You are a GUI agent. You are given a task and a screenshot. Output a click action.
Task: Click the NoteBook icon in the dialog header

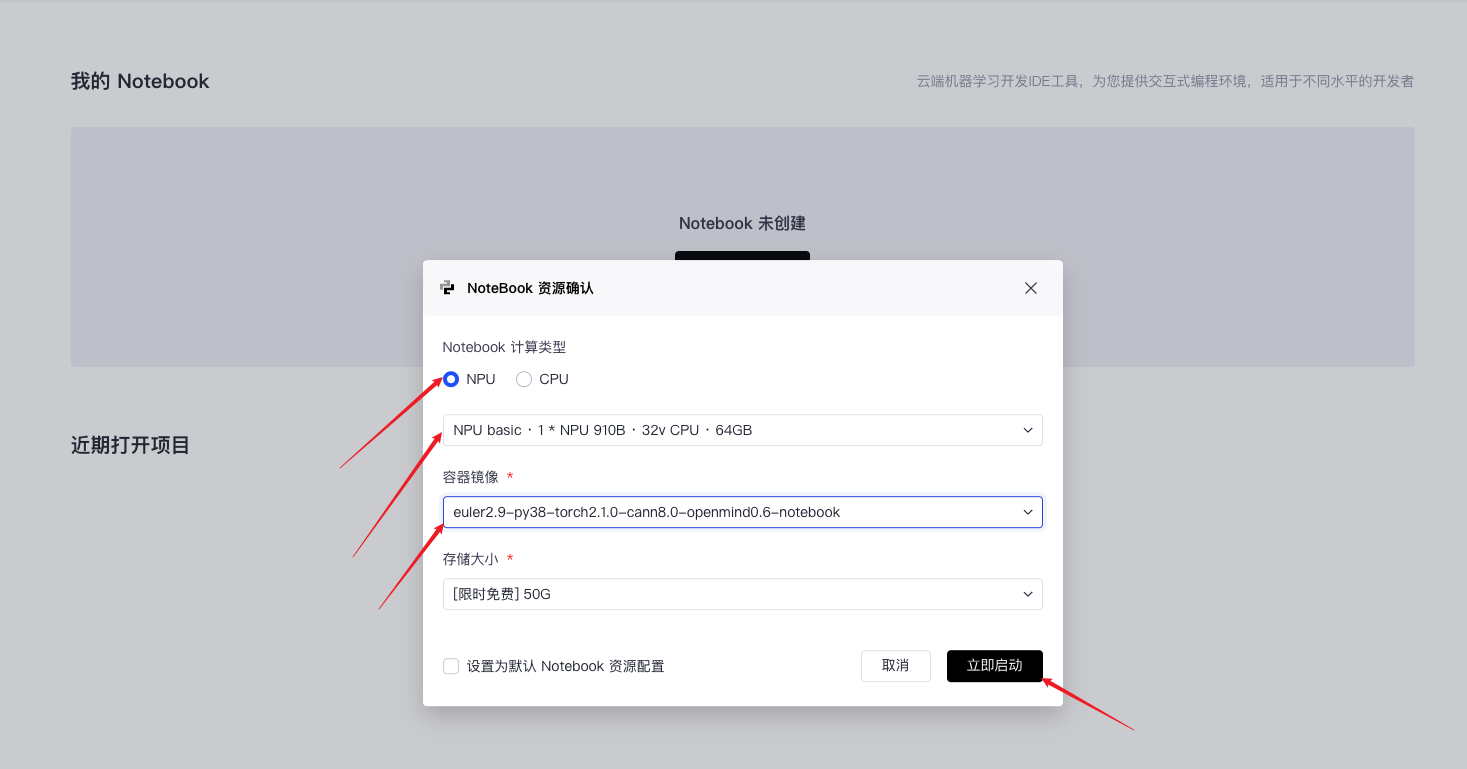(x=447, y=287)
